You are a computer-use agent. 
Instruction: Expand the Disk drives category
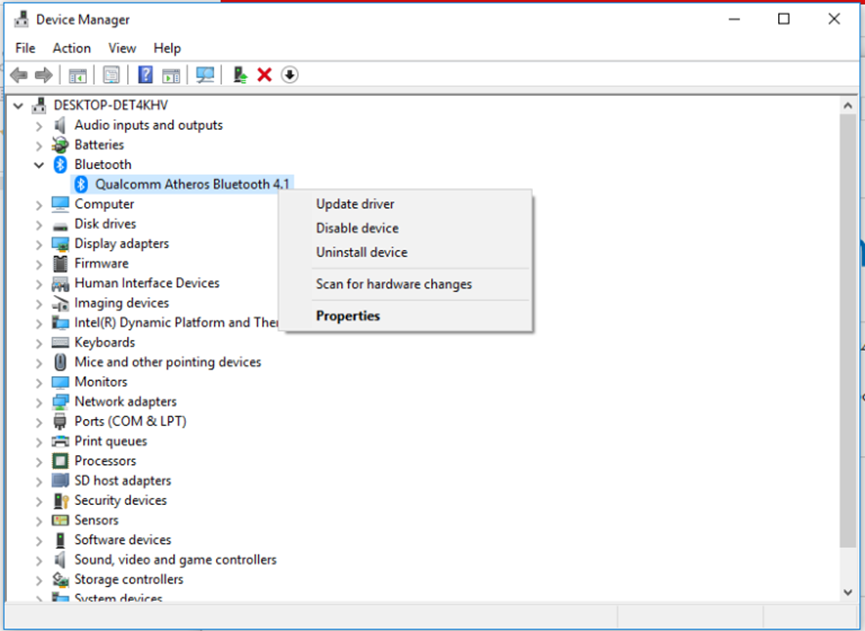click(39, 224)
